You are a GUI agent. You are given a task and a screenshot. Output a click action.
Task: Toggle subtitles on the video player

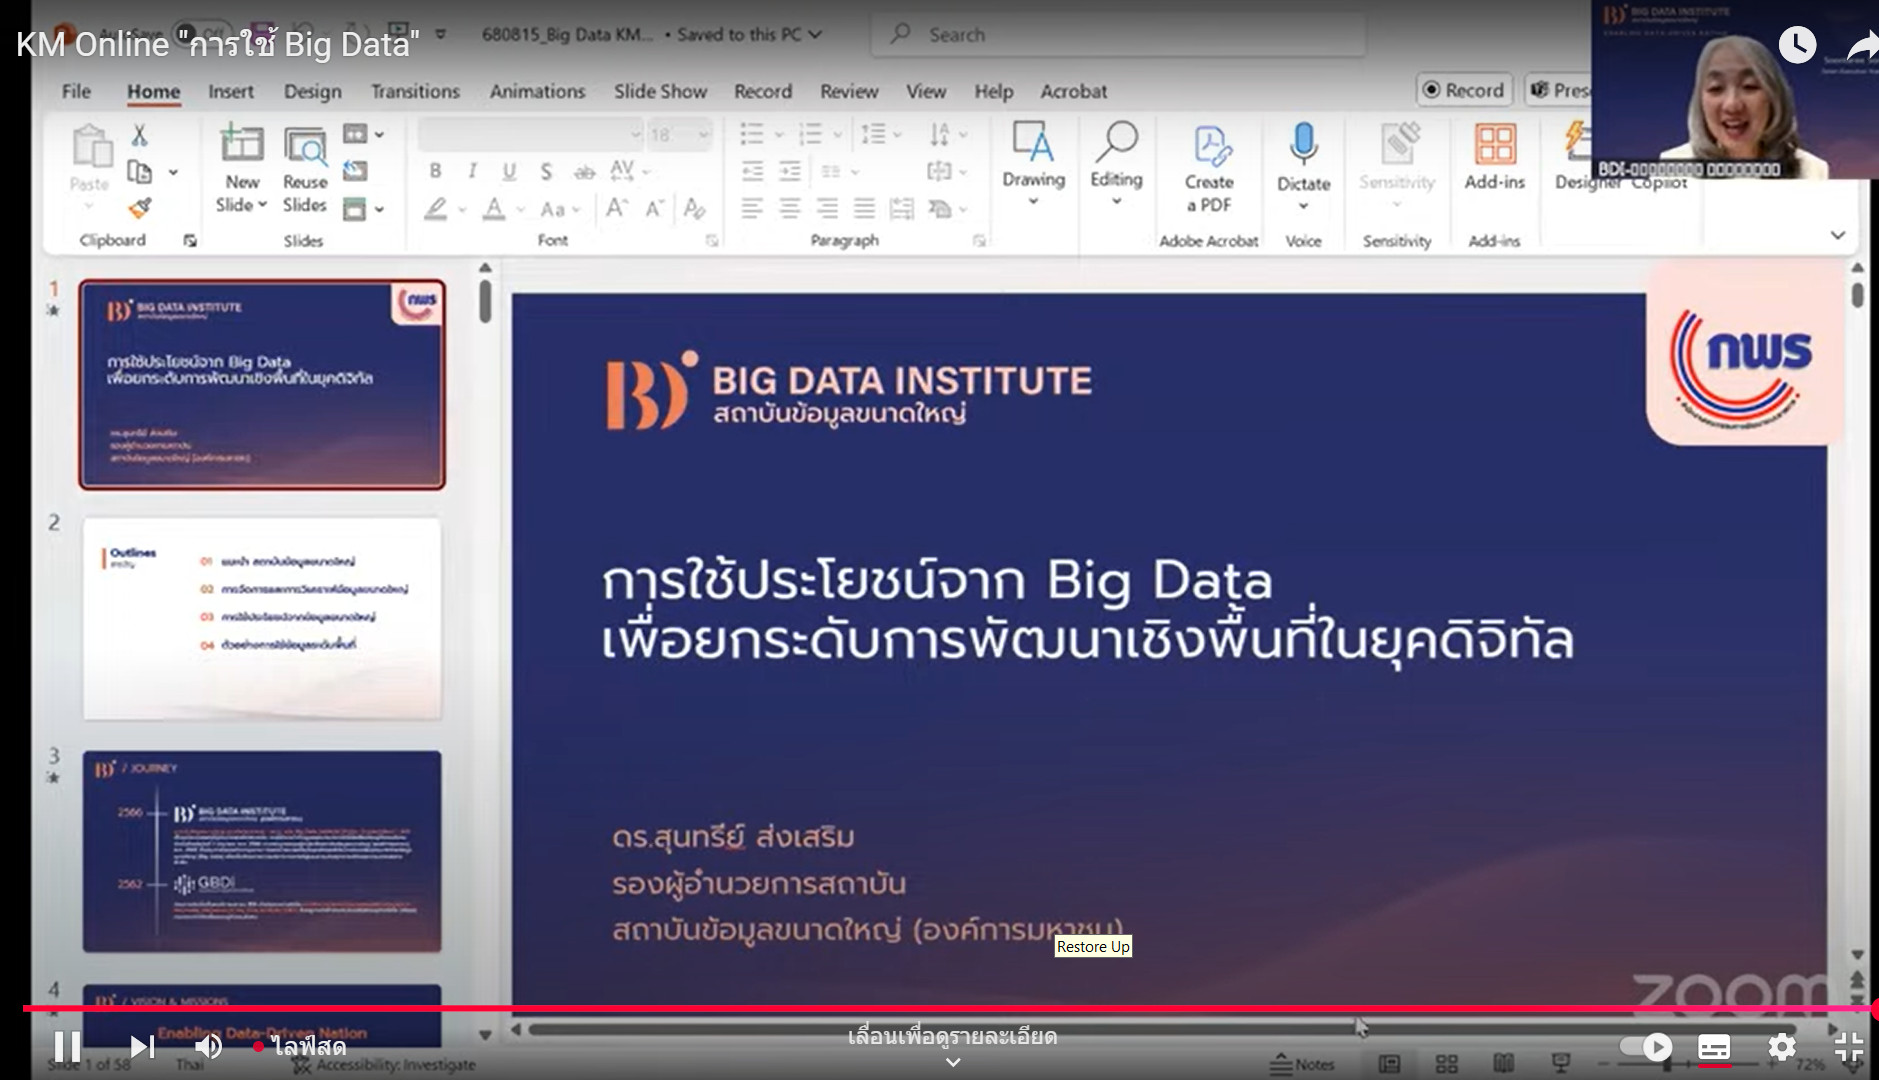pyautogui.click(x=1714, y=1047)
